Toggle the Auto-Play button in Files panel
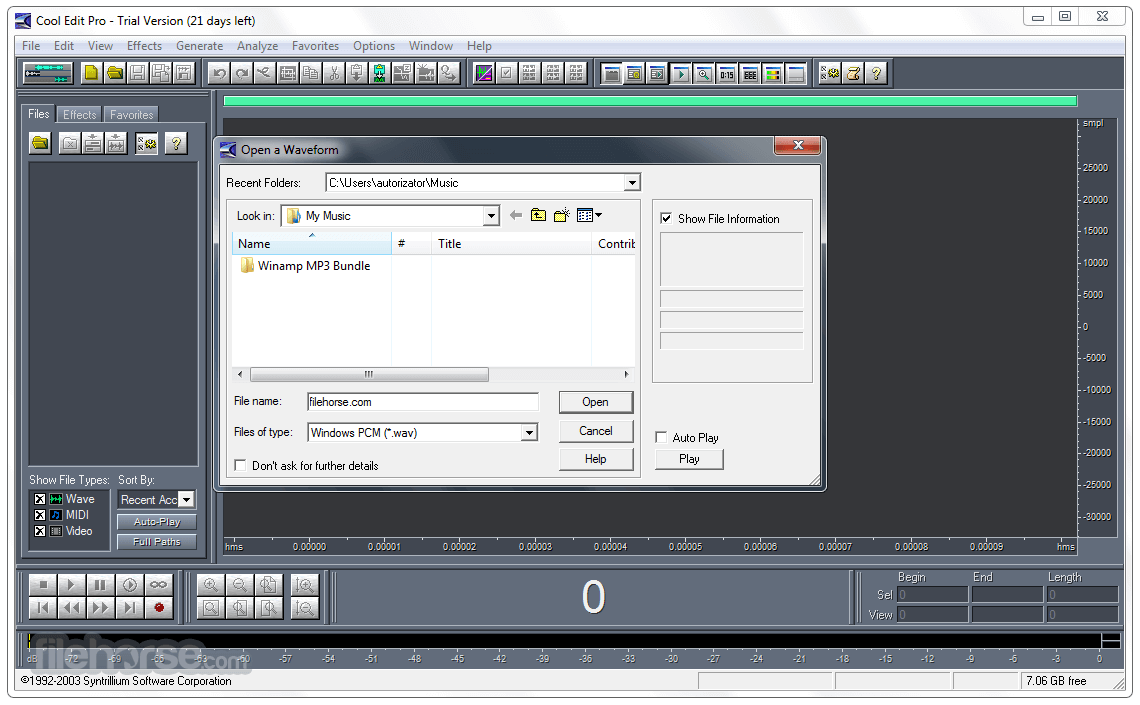The height and width of the screenshot is (705, 1140). (156, 522)
